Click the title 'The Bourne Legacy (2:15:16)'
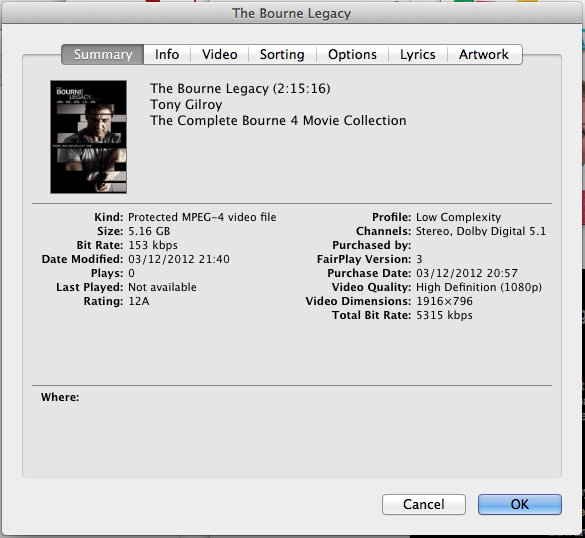The height and width of the screenshot is (538, 585). (240, 89)
